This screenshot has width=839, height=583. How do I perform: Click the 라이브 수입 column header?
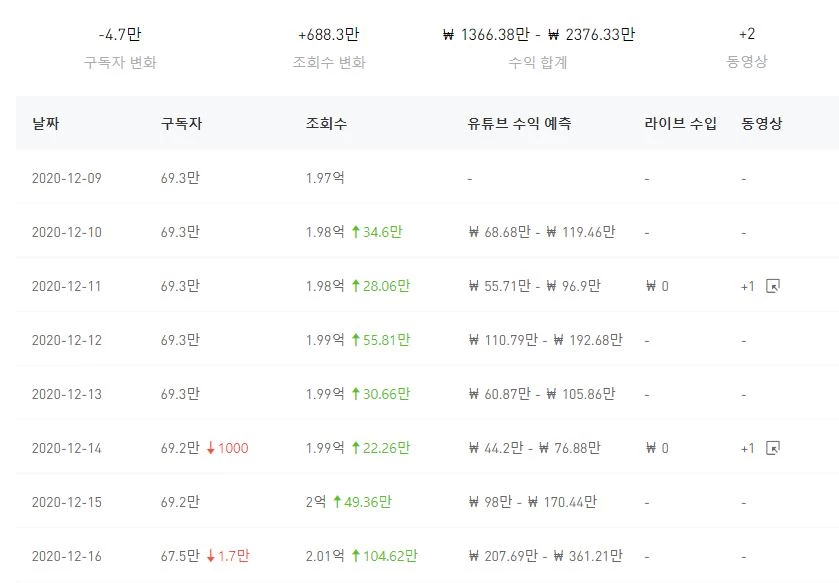point(680,124)
